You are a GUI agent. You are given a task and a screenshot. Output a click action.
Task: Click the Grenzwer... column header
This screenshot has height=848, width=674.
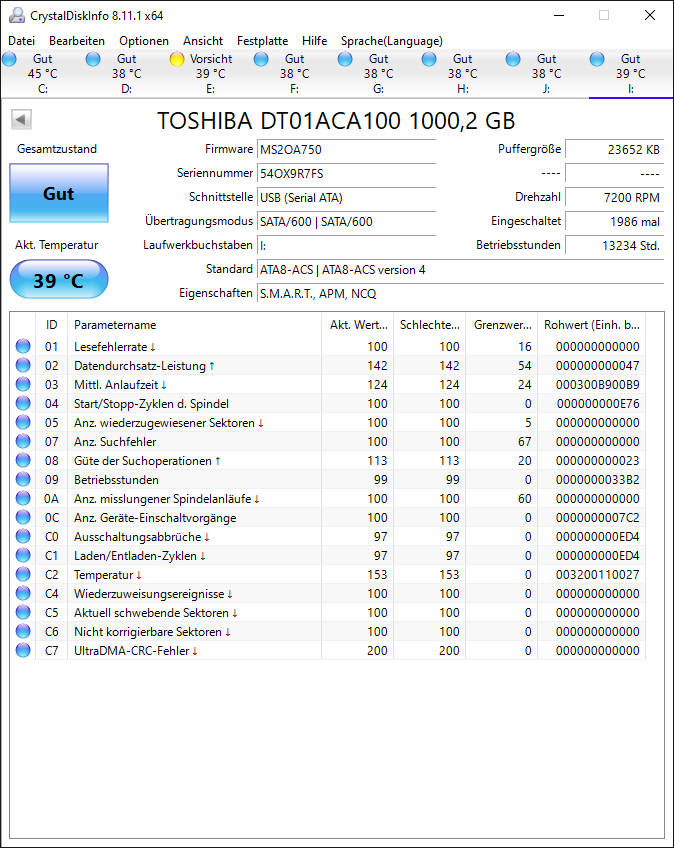pyautogui.click(x=501, y=324)
